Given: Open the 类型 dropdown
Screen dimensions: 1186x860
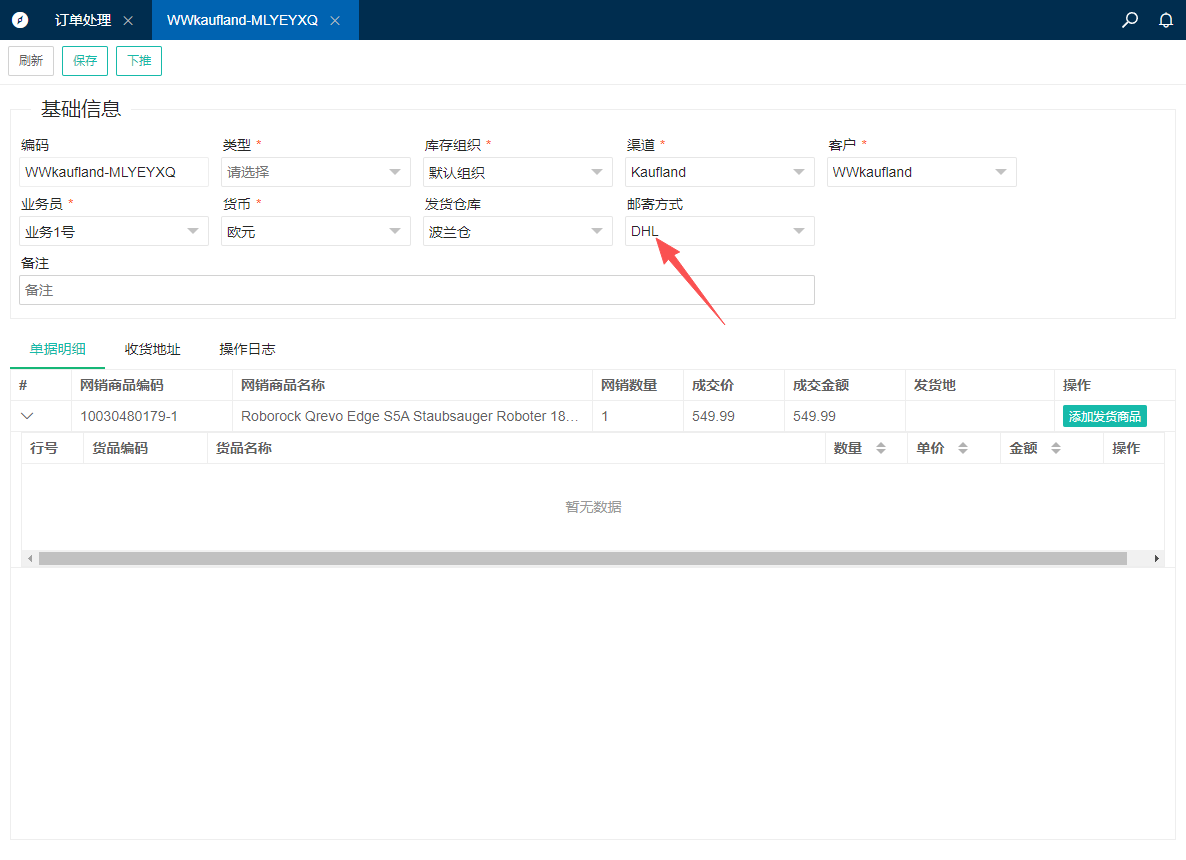Looking at the screenshot, I should [315, 172].
